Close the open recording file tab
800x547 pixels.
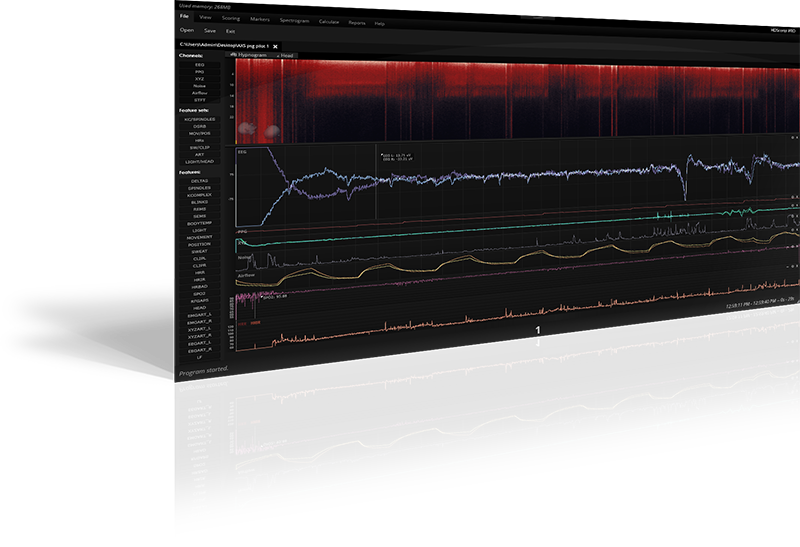275,46
